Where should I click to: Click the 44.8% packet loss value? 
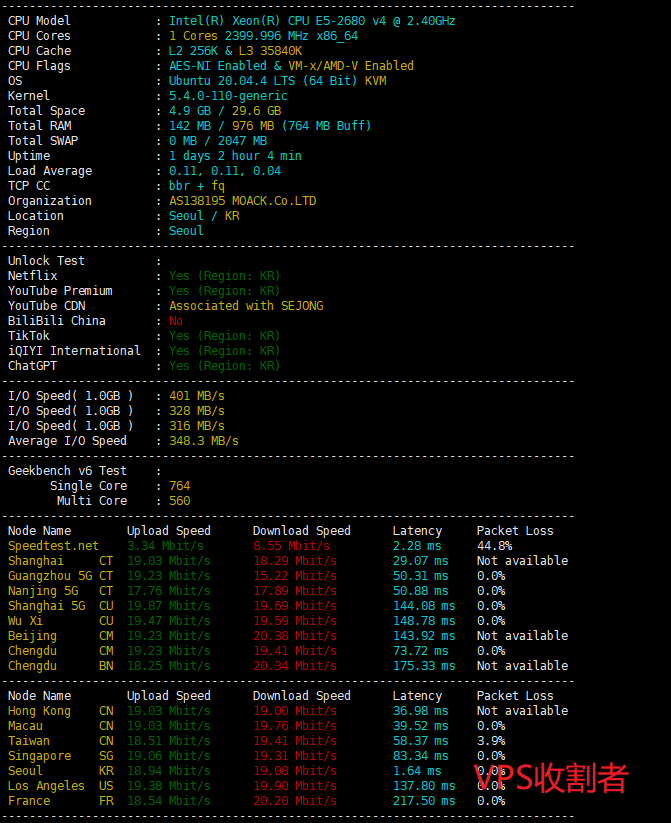[494, 546]
